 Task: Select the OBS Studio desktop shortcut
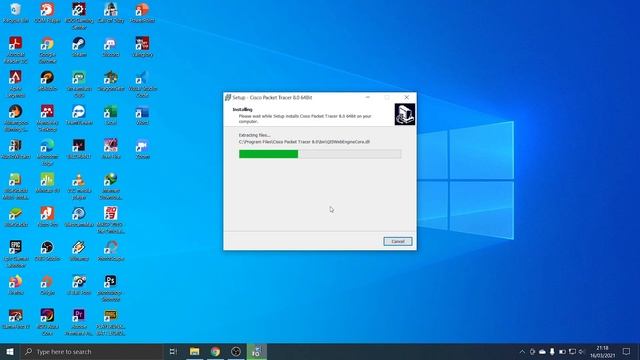click(47, 251)
